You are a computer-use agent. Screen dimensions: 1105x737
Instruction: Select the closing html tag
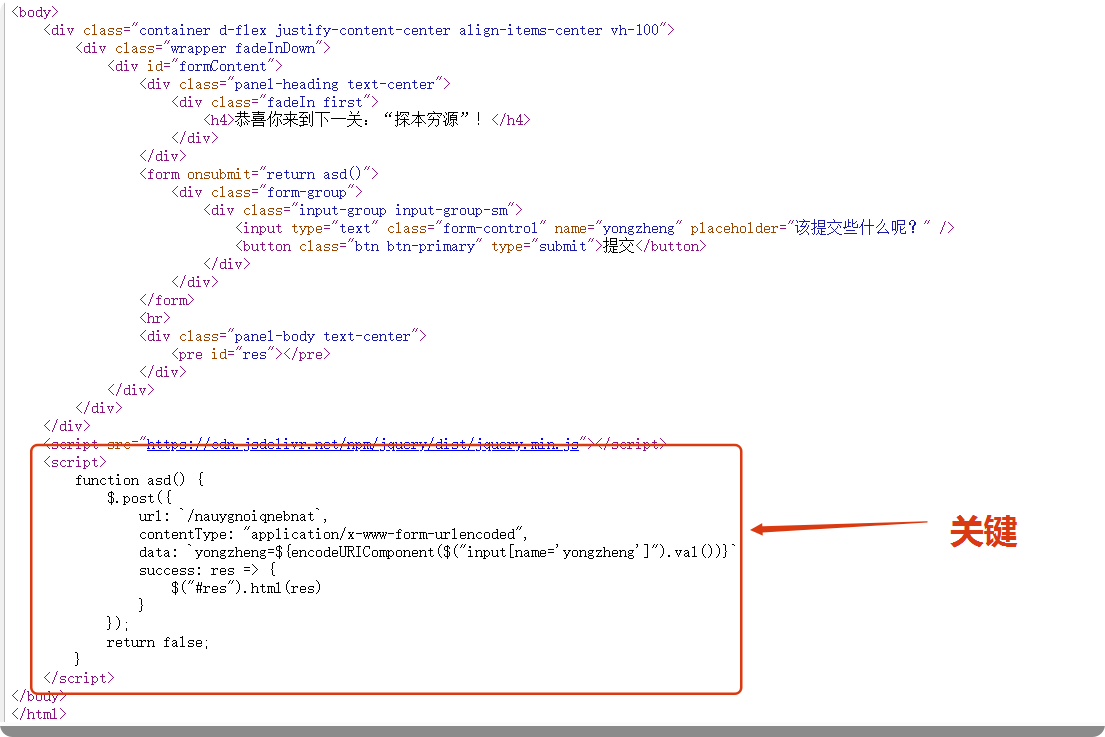[39, 714]
